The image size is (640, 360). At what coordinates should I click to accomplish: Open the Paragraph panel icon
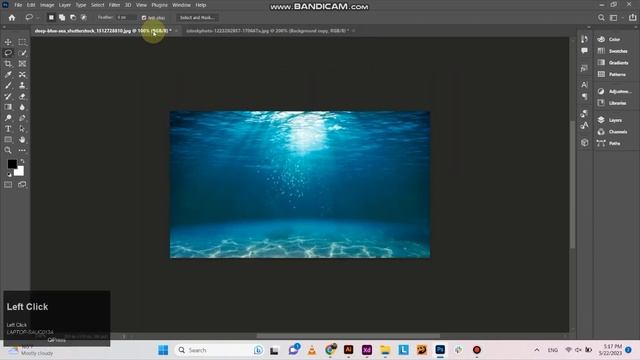[x=584, y=96]
